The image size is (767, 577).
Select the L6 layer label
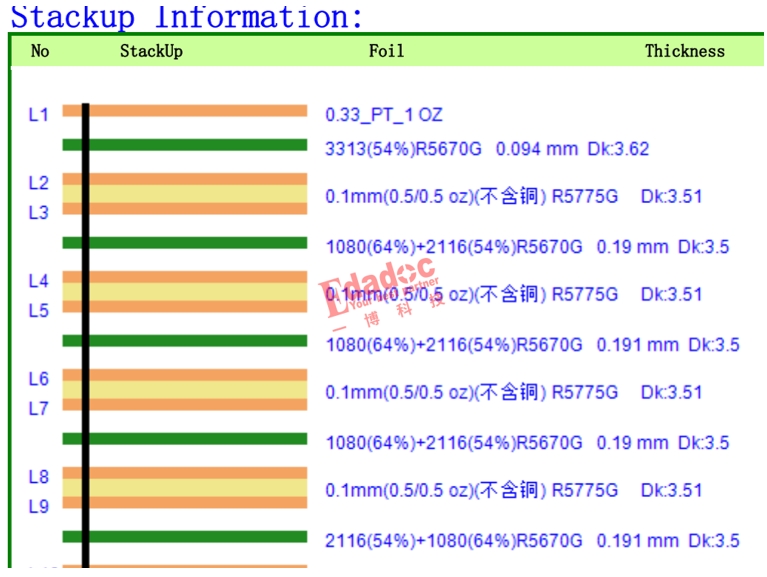[x=39, y=379]
